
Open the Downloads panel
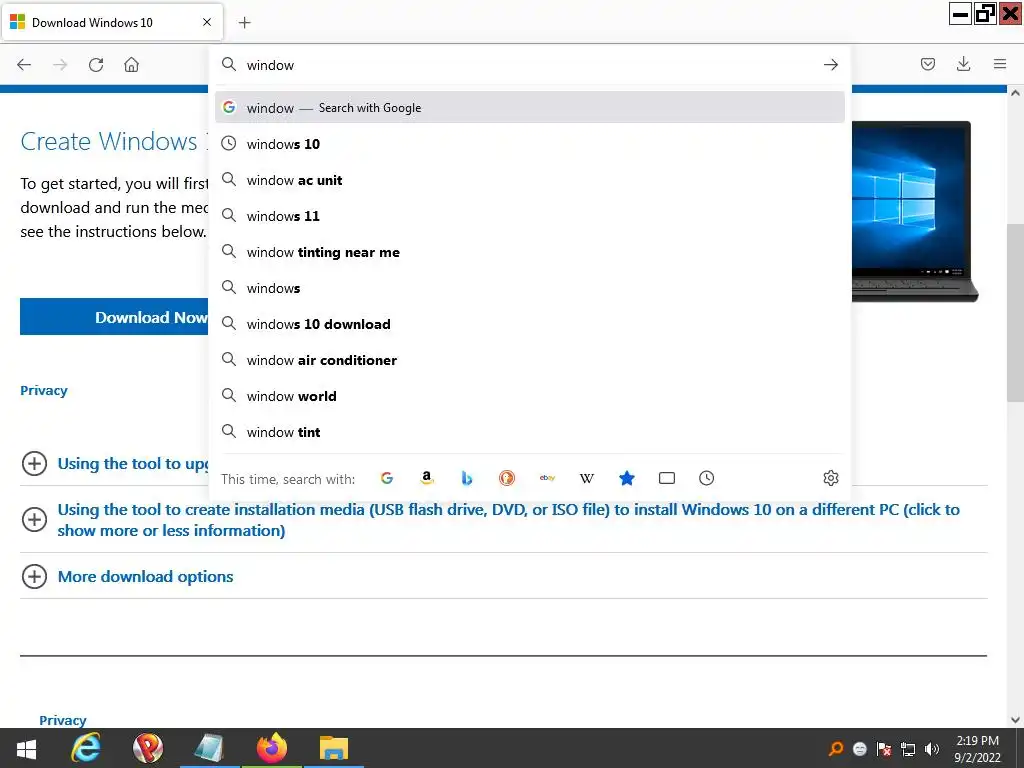(x=963, y=64)
